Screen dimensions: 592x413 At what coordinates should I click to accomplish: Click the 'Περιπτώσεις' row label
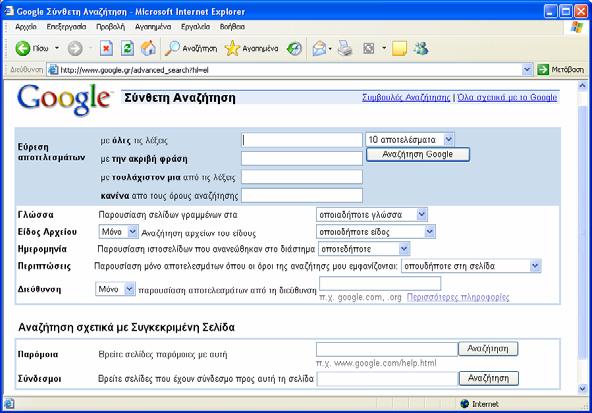point(44,266)
